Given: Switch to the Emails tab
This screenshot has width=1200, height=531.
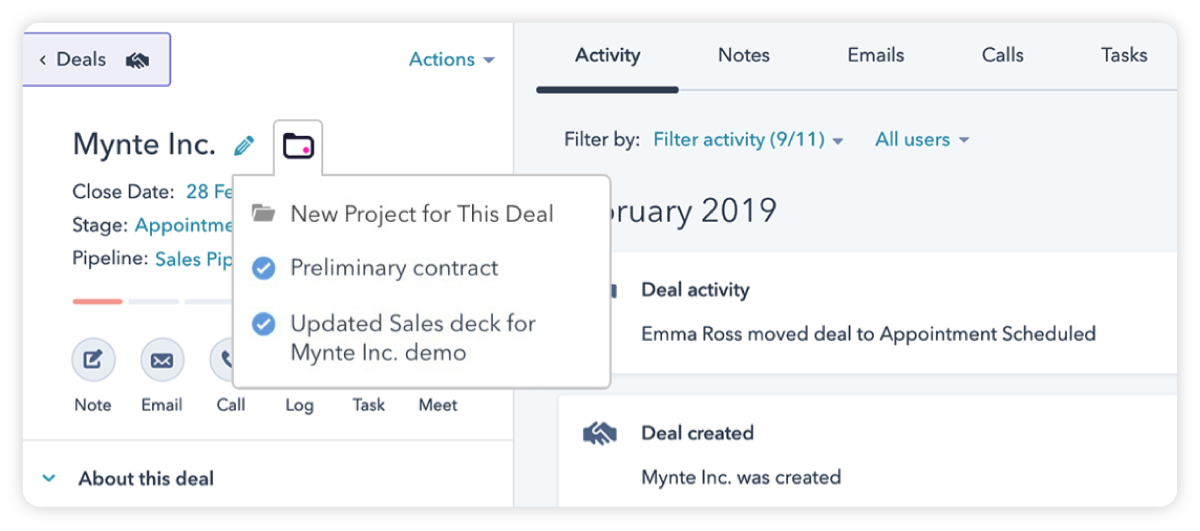Looking at the screenshot, I should [876, 56].
